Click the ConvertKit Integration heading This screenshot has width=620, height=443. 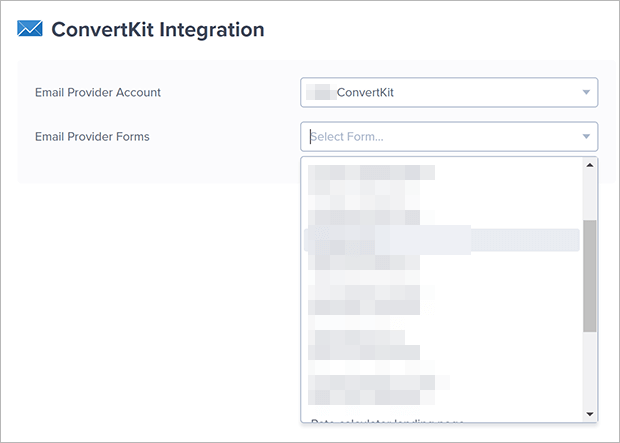coord(158,30)
